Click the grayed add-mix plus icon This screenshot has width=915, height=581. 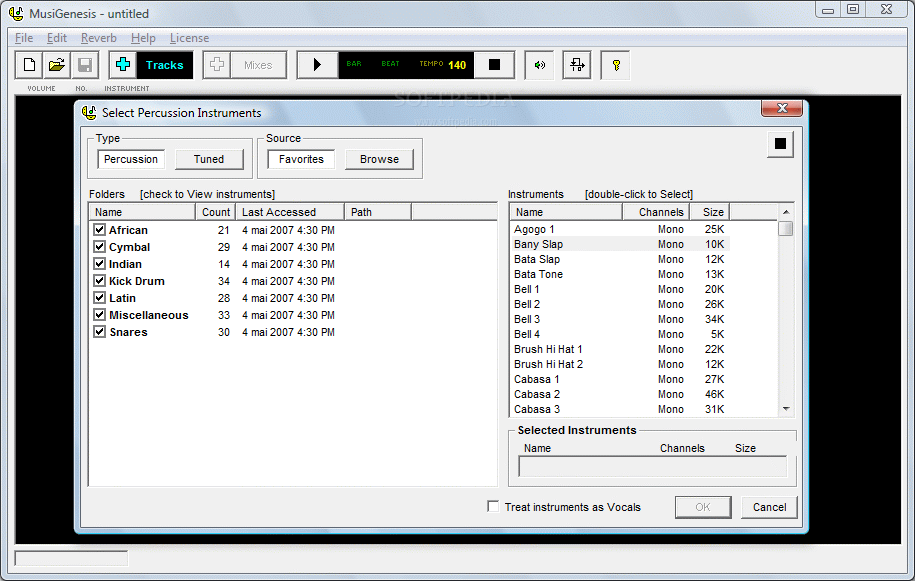click(217, 65)
